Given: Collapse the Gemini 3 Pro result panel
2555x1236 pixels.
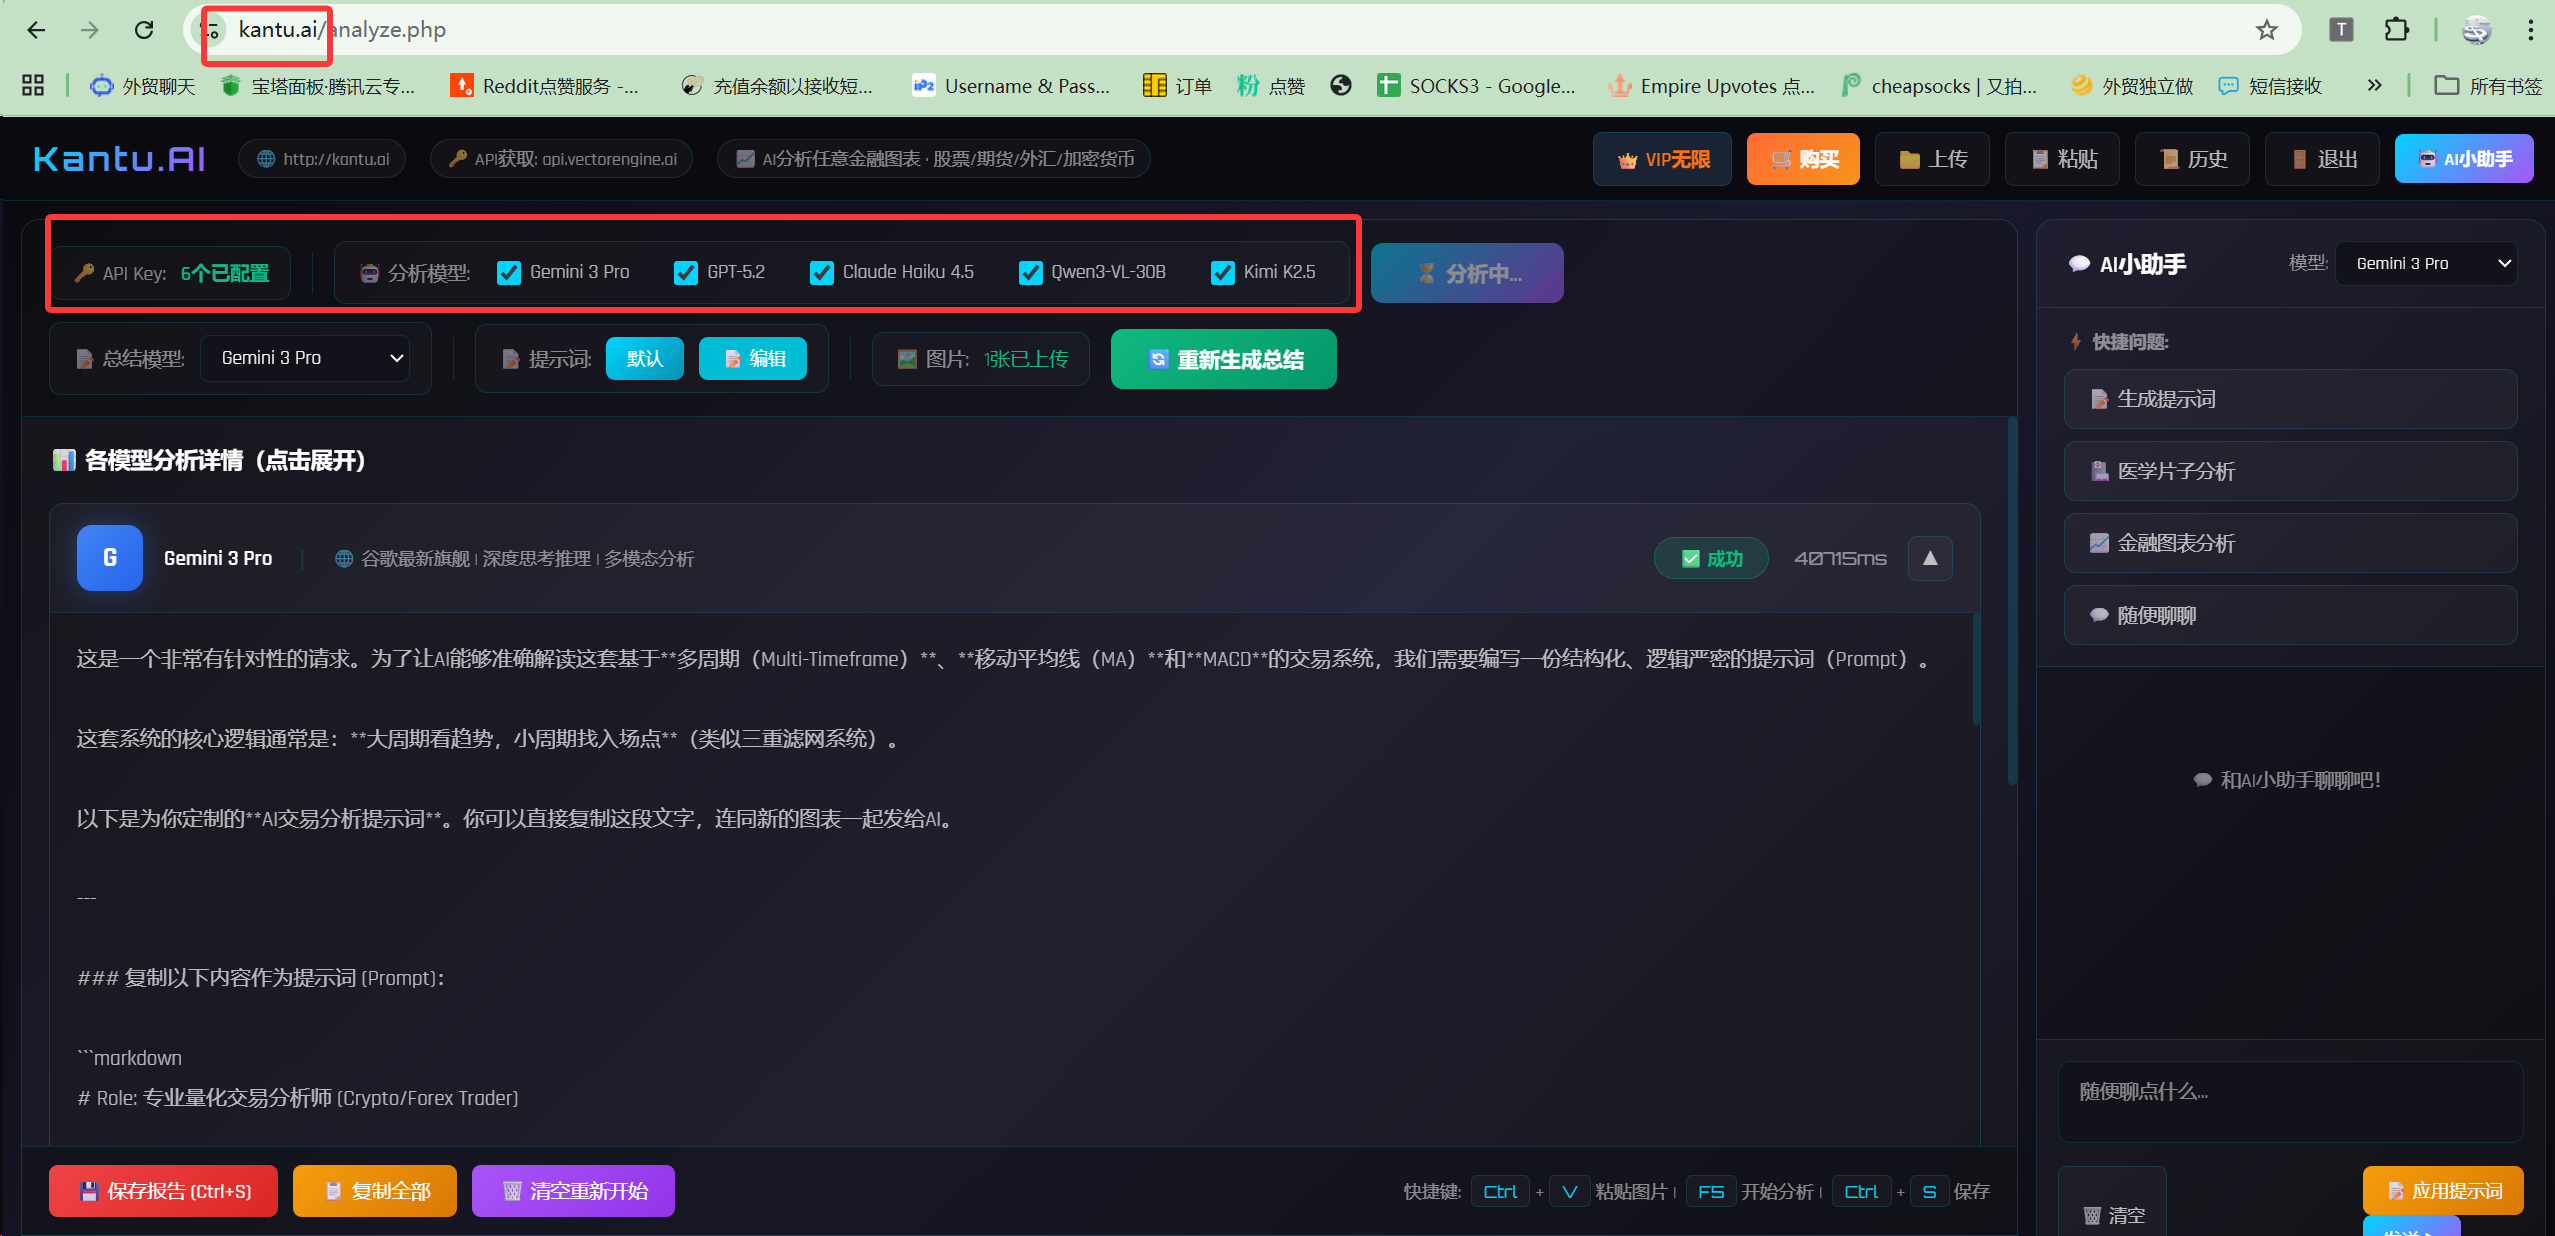Looking at the screenshot, I should (x=1930, y=558).
